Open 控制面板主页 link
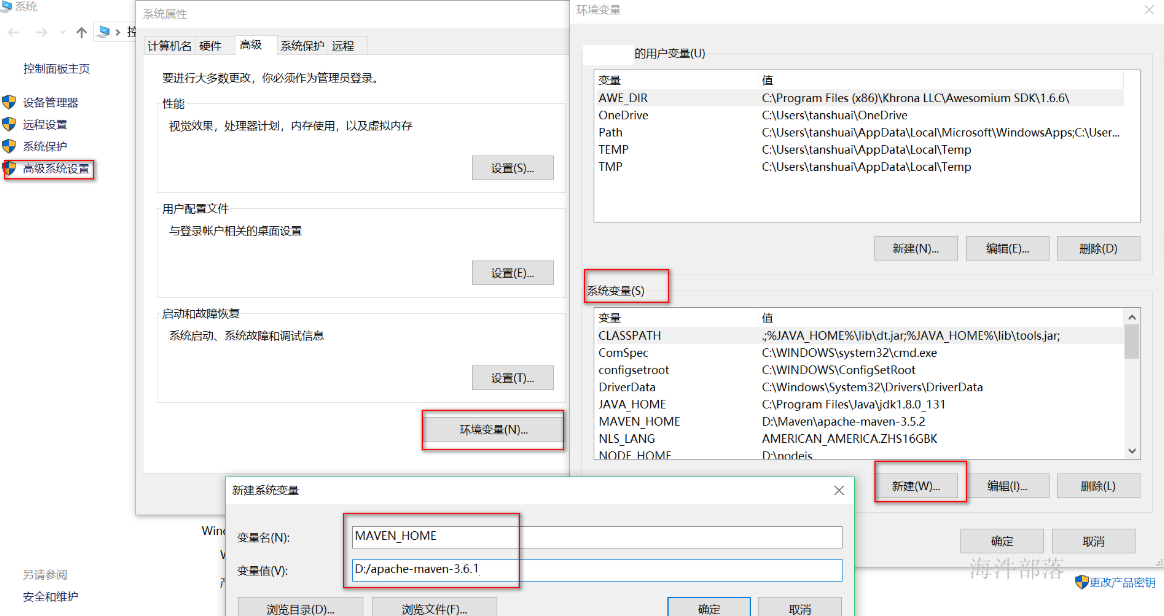The image size is (1164, 616). (x=56, y=68)
